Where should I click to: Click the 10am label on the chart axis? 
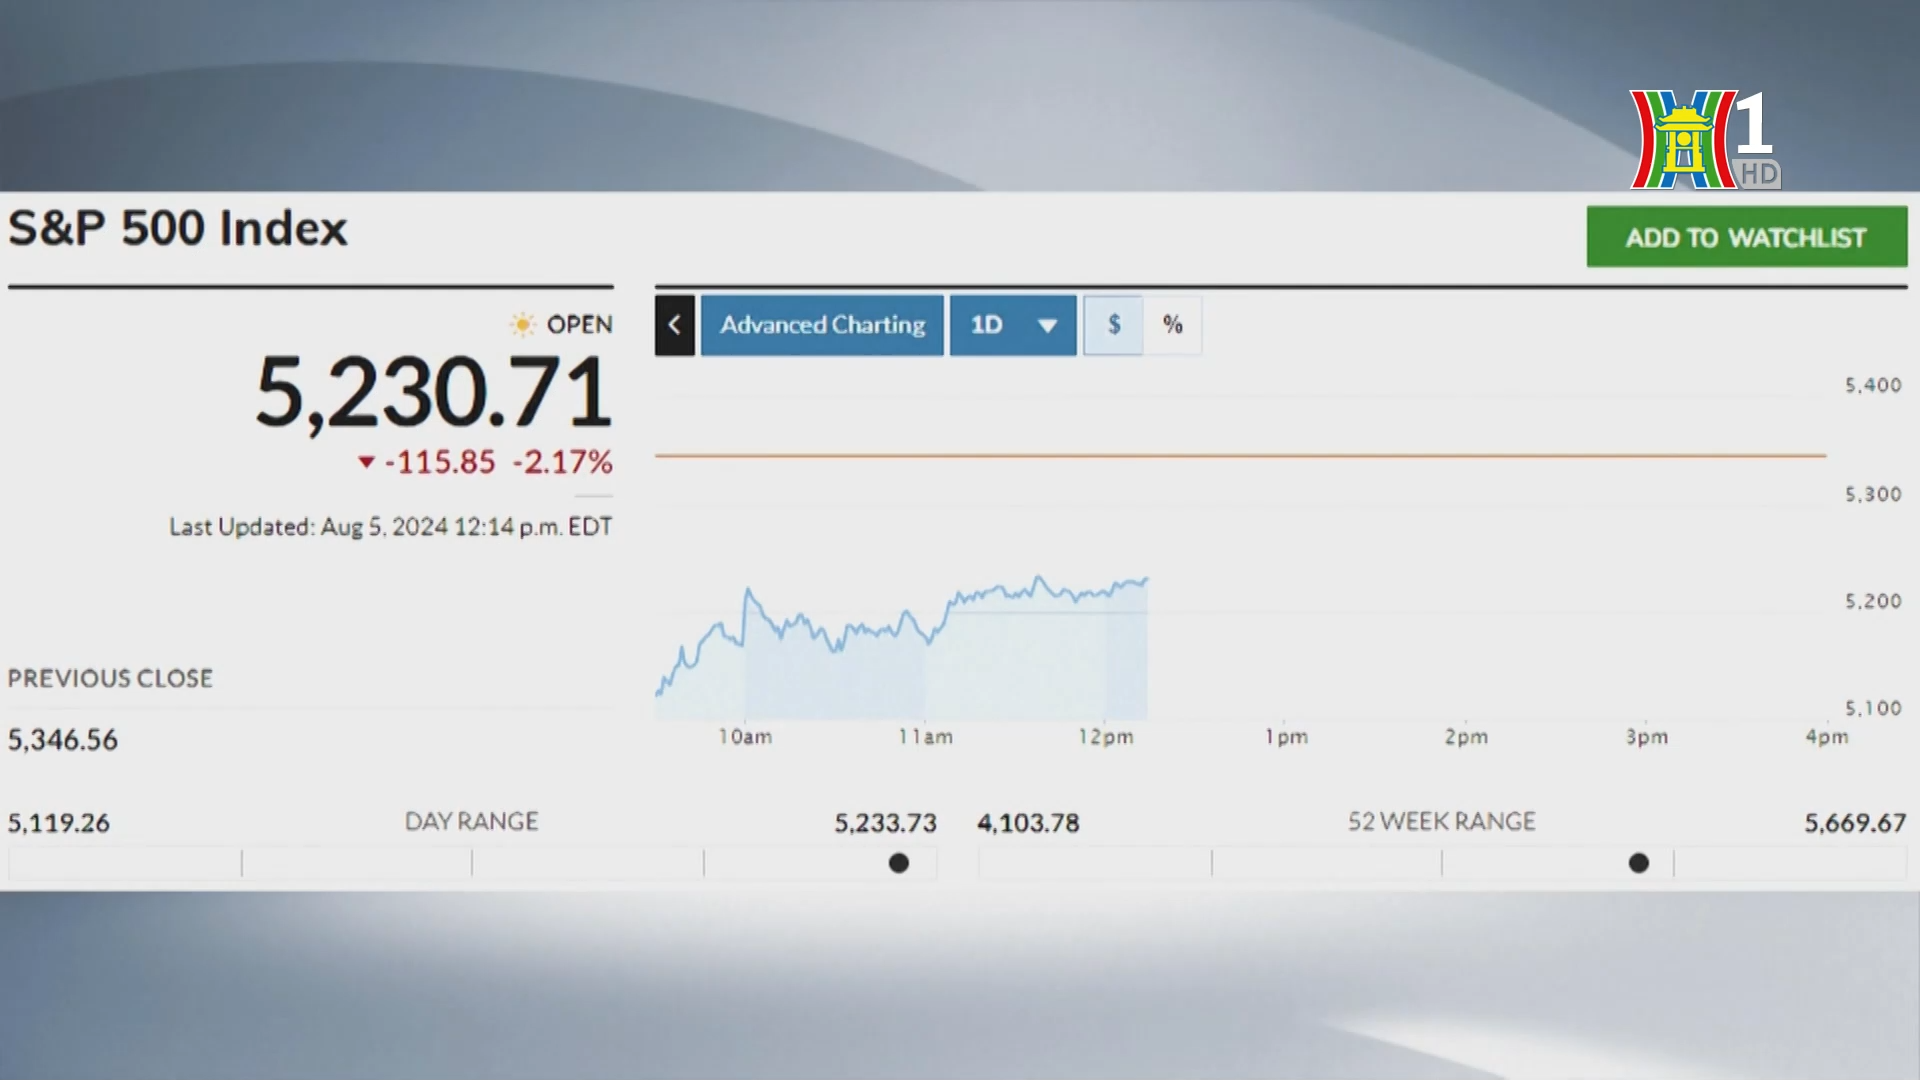pos(745,737)
